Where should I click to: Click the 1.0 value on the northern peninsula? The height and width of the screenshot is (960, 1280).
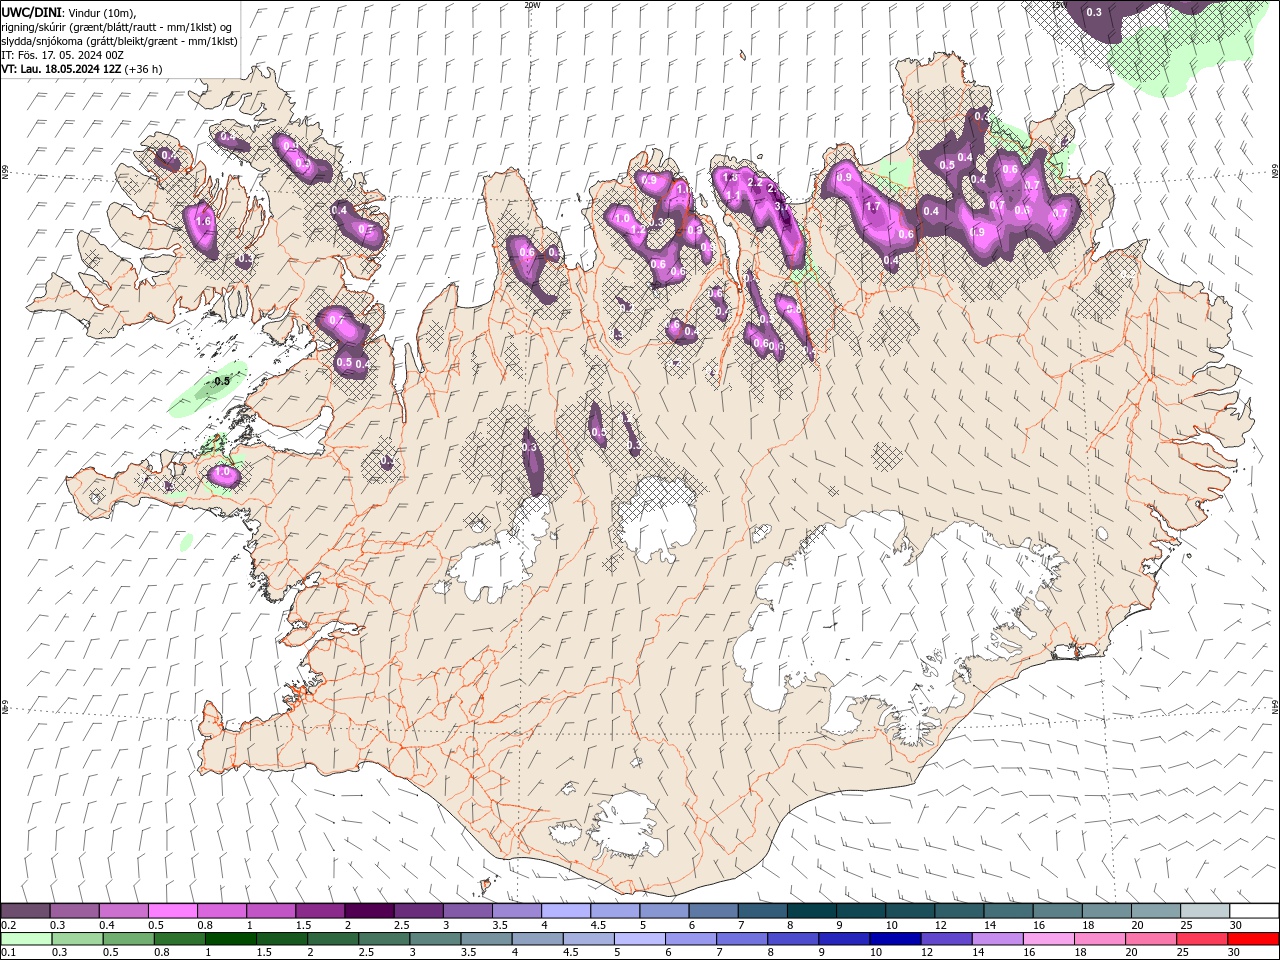coord(622,218)
